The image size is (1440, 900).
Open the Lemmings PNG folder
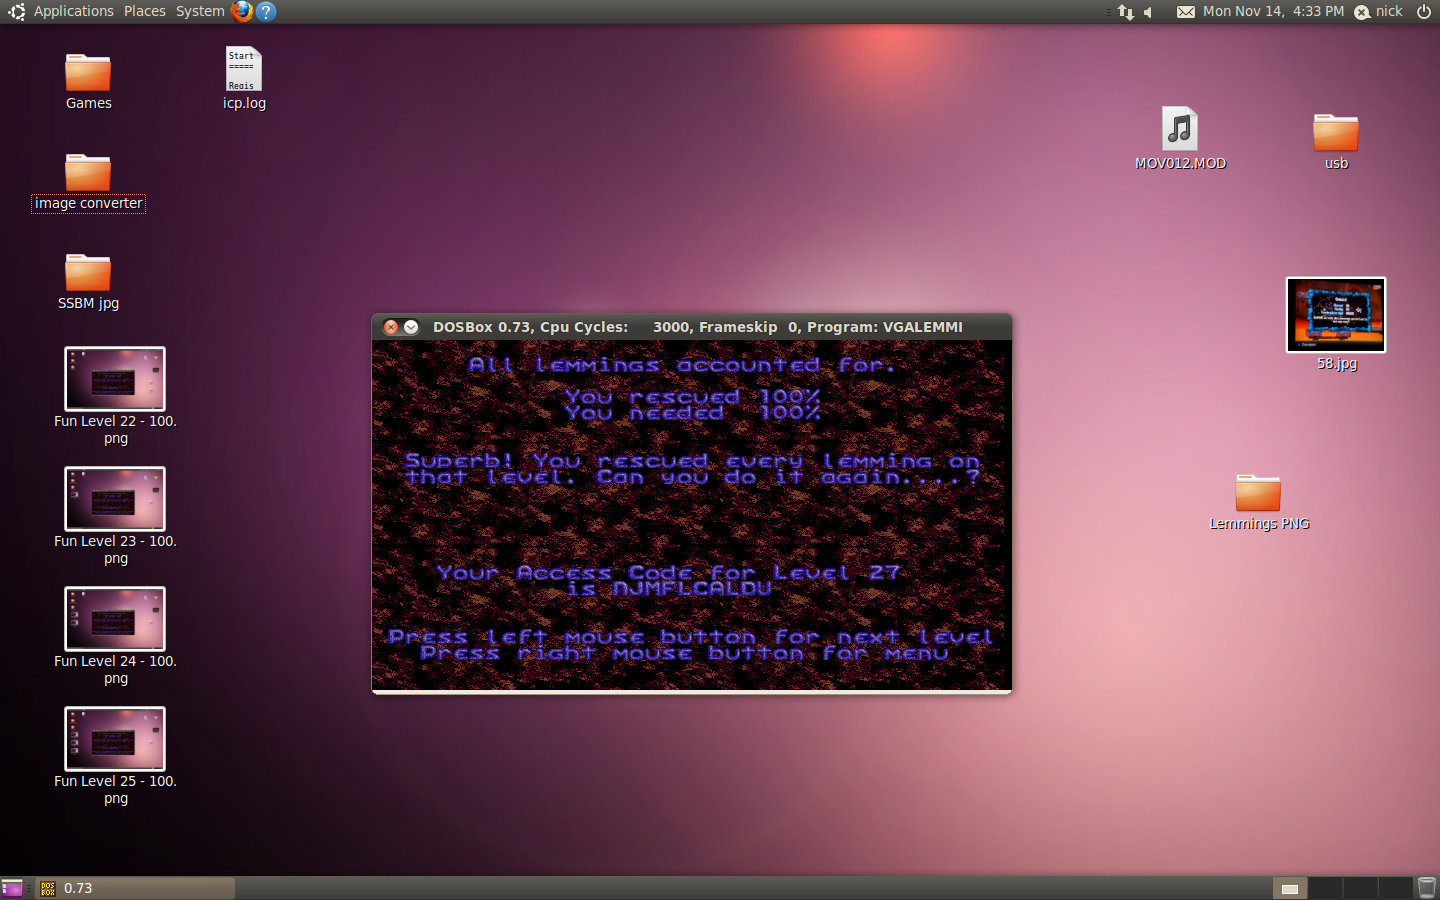coord(1258,494)
